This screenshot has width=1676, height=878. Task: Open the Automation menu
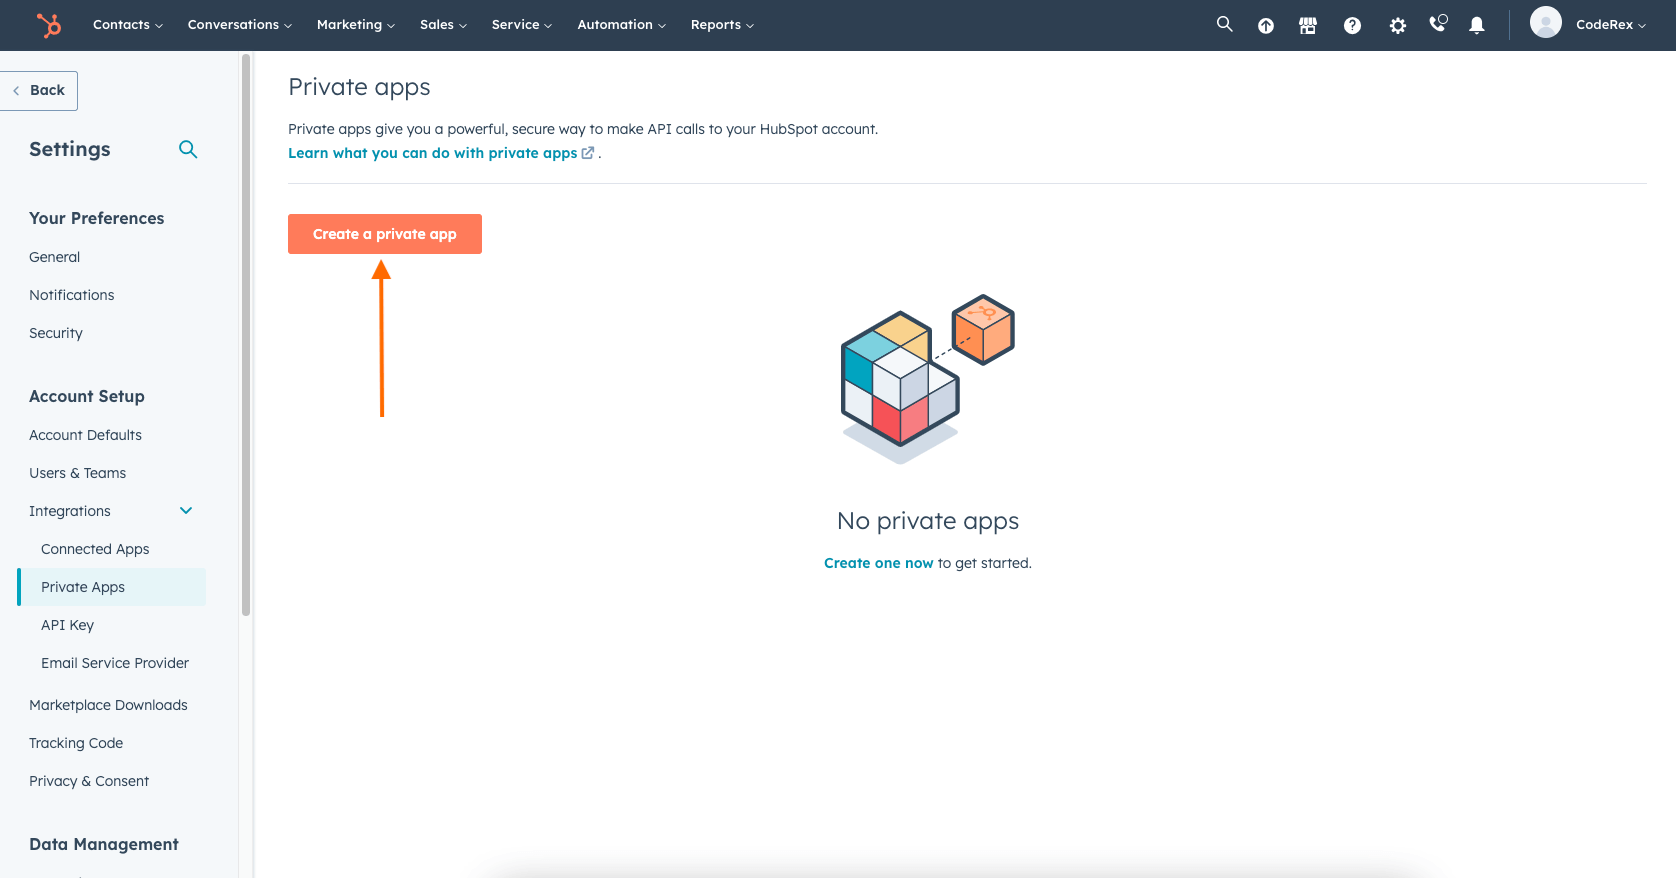(x=622, y=25)
